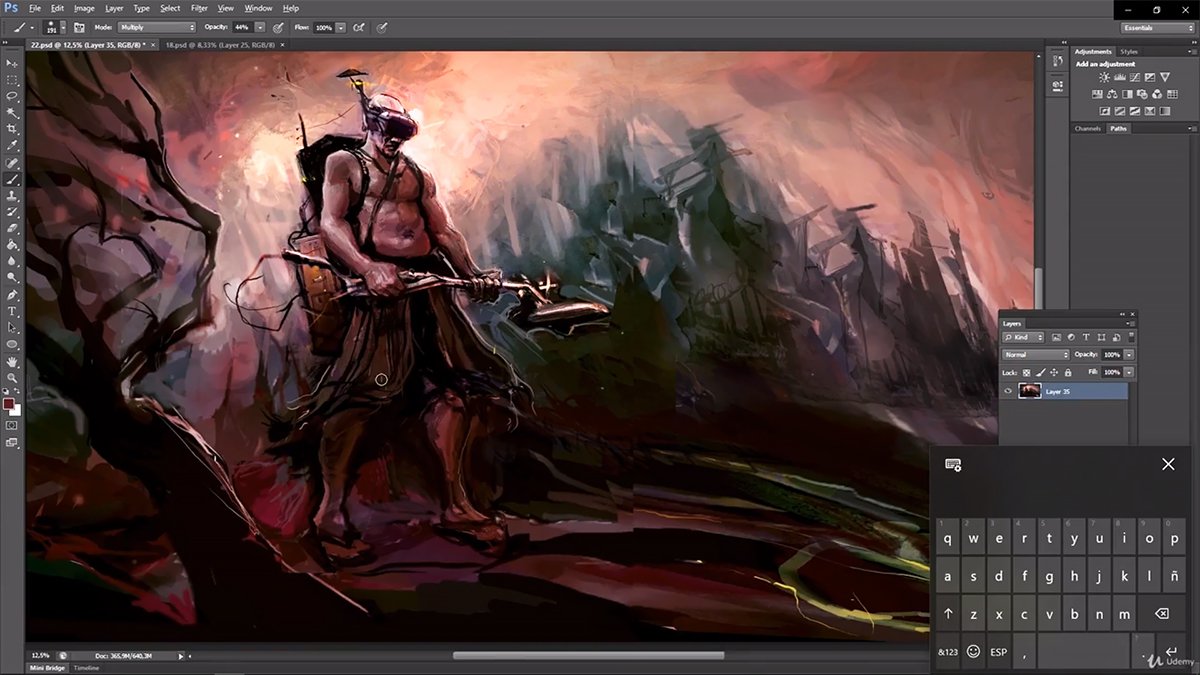Image resolution: width=1200 pixels, height=675 pixels.
Task: Toggle the pixel layer filter in Layers
Action: (1056, 338)
